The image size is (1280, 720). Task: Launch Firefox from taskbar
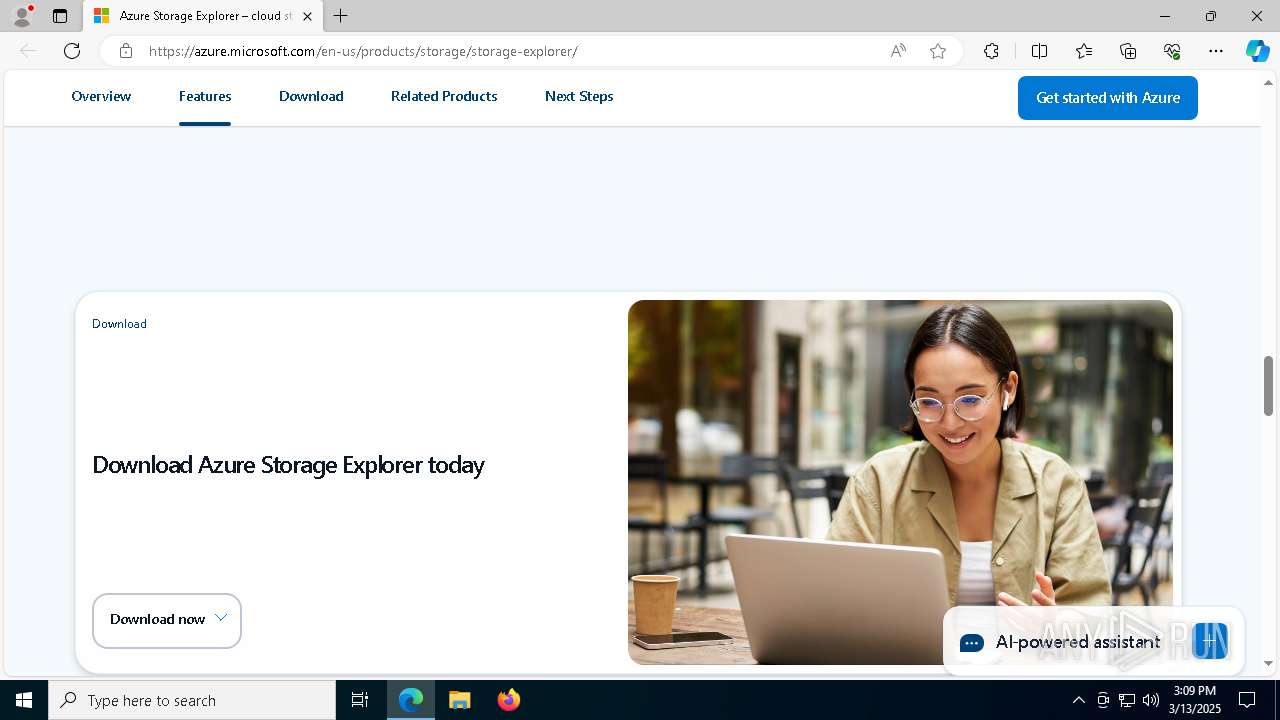508,700
